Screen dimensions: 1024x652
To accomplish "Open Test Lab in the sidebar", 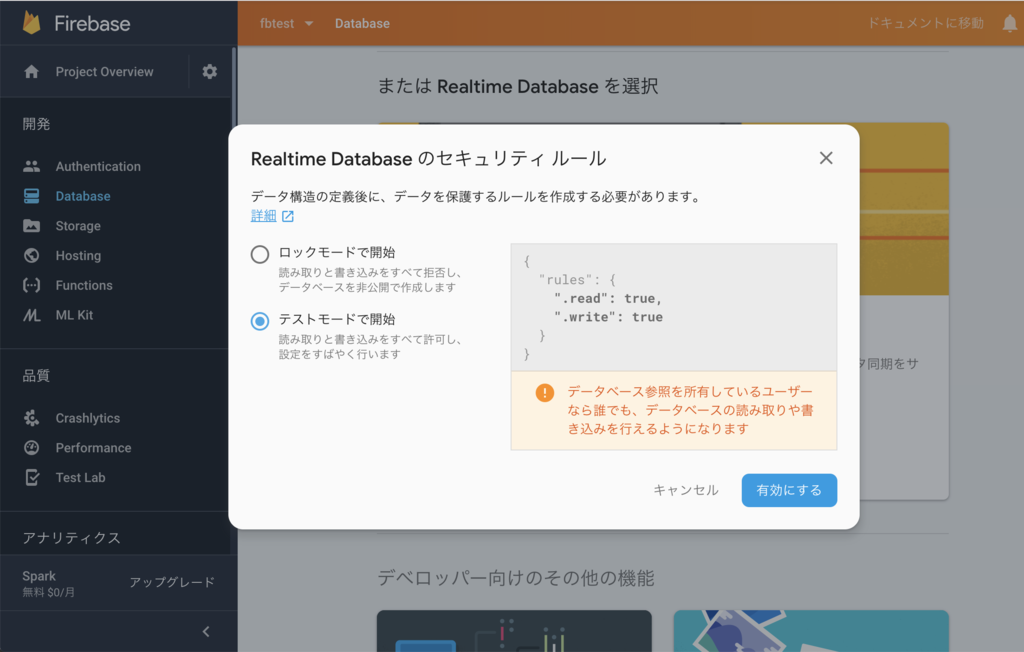I will coord(80,478).
